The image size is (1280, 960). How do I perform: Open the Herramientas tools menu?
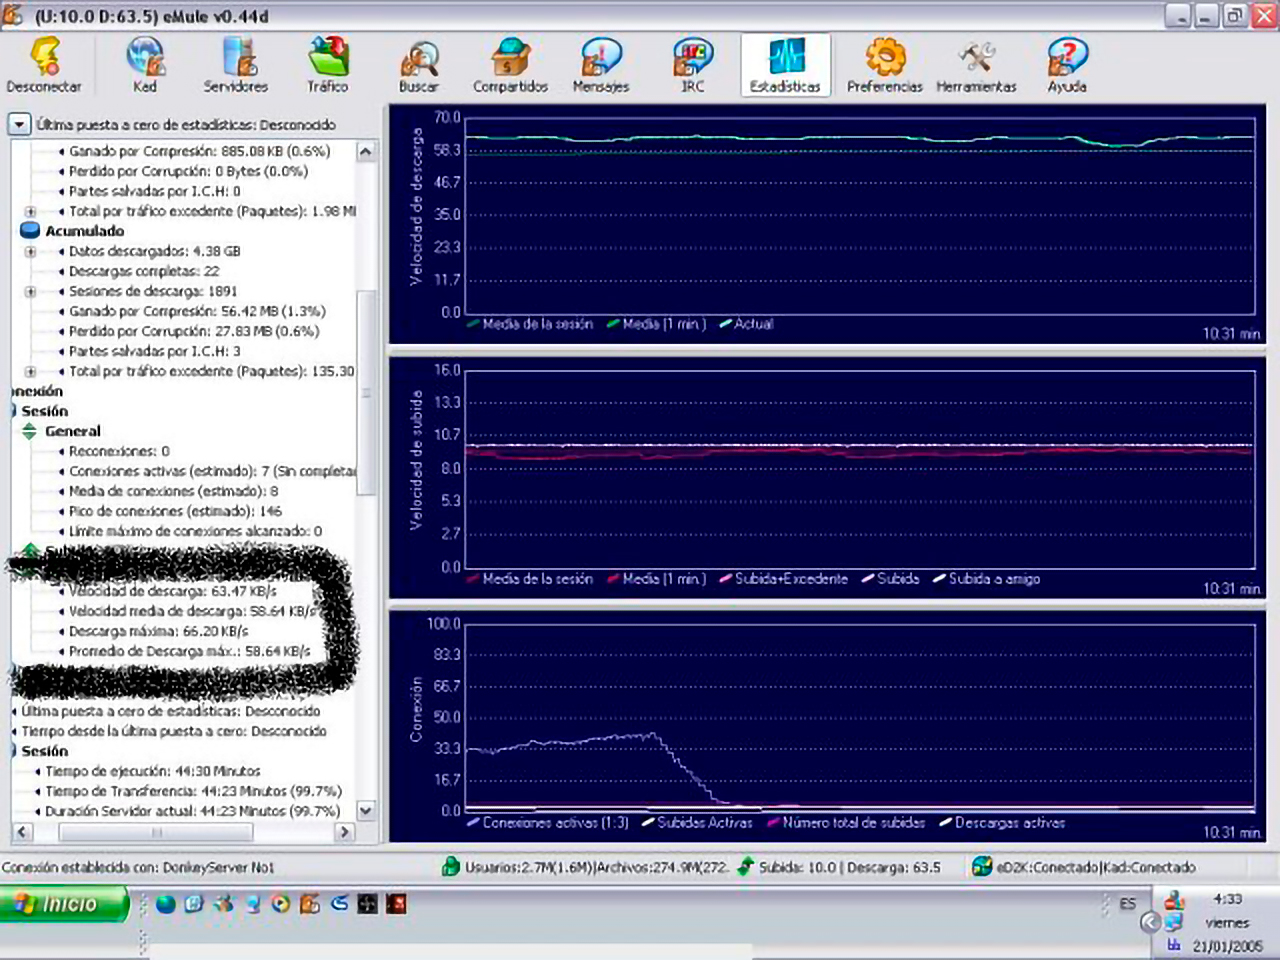click(976, 65)
